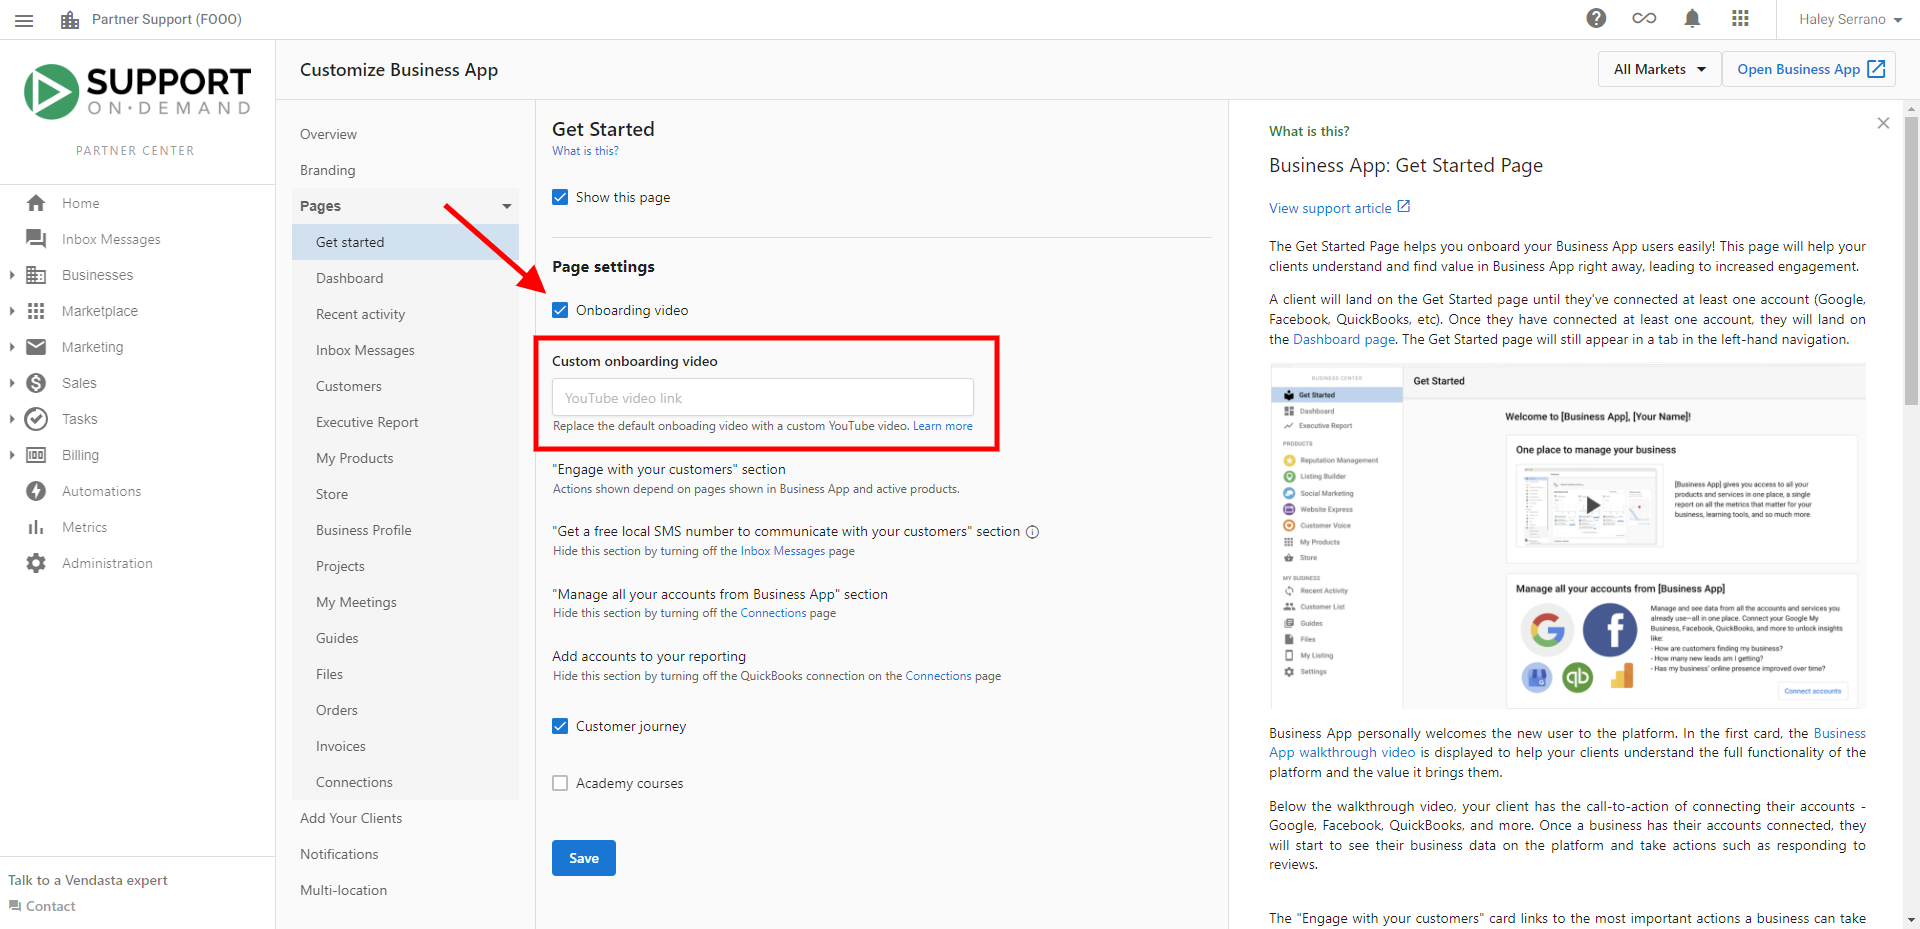This screenshot has height=929, width=1920.
Task: Click the Tasks checkmark icon
Action: (36, 419)
